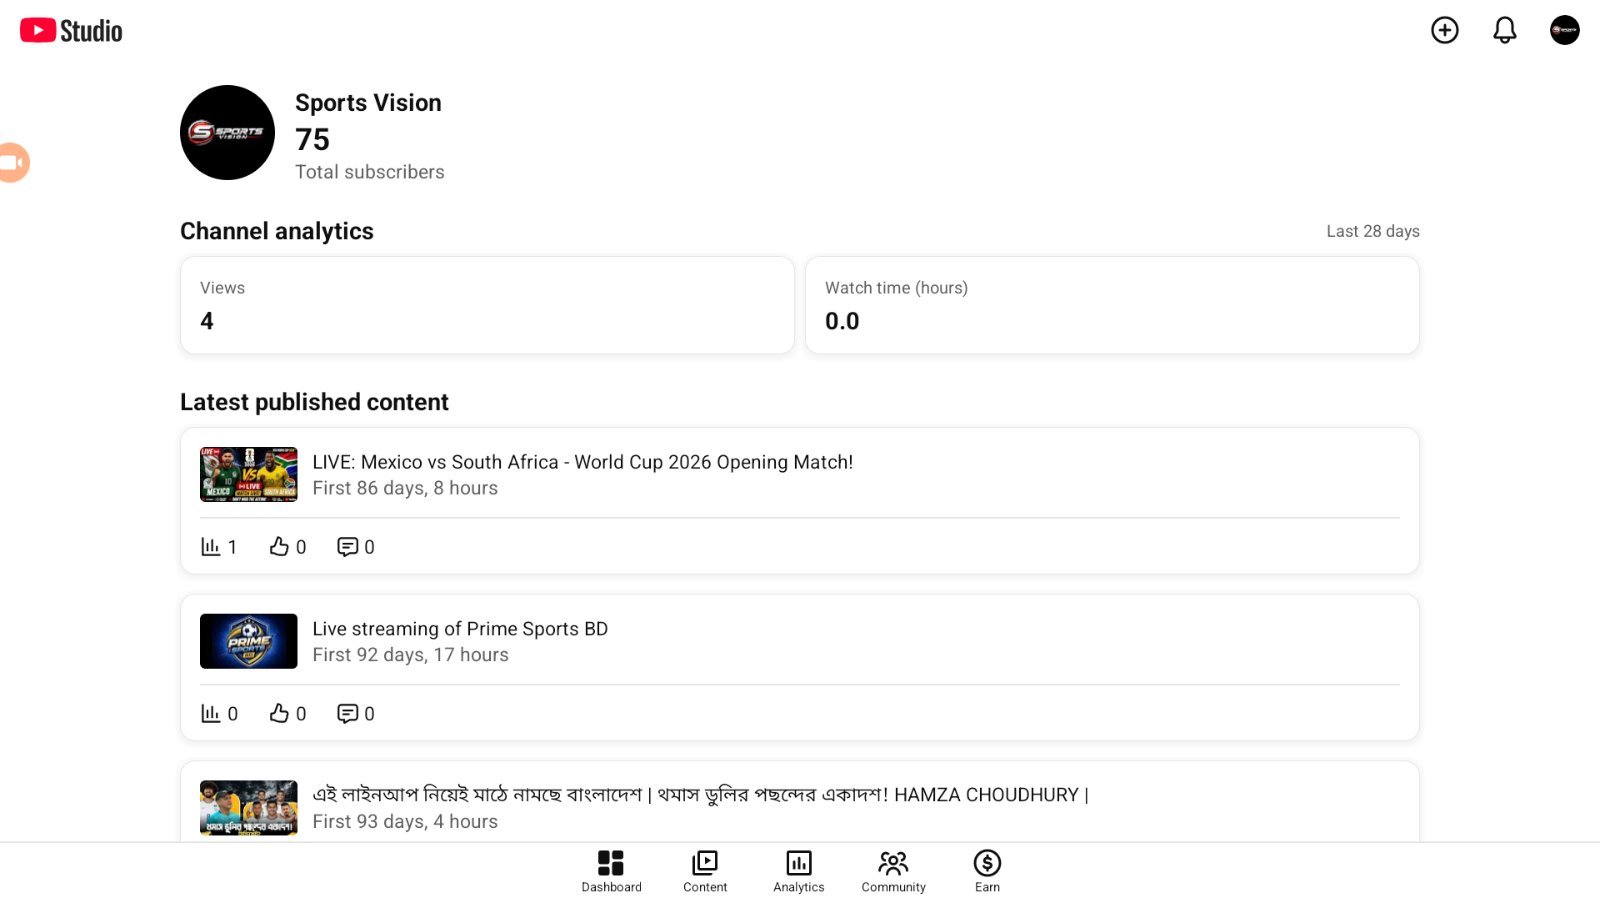Open the Create plus icon
Viewport: 1600px width, 903px height.
pyautogui.click(x=1445, y=30)
